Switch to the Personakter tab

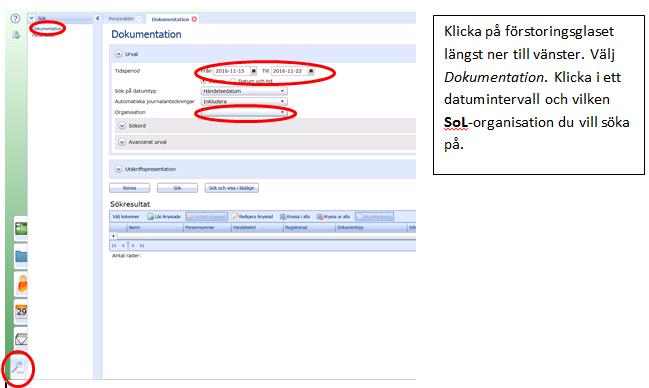point(121,19)
